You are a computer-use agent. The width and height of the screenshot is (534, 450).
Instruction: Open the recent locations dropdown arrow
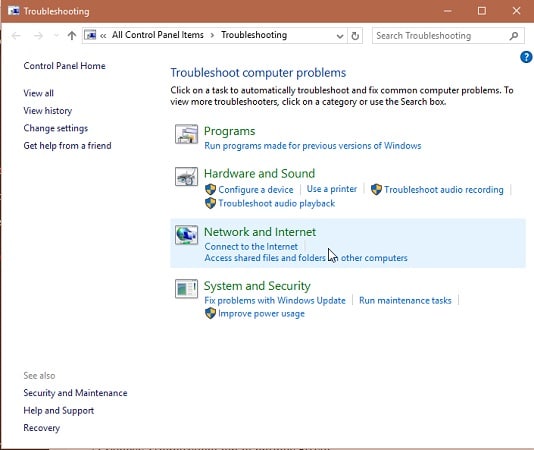(x=56, y=35)
